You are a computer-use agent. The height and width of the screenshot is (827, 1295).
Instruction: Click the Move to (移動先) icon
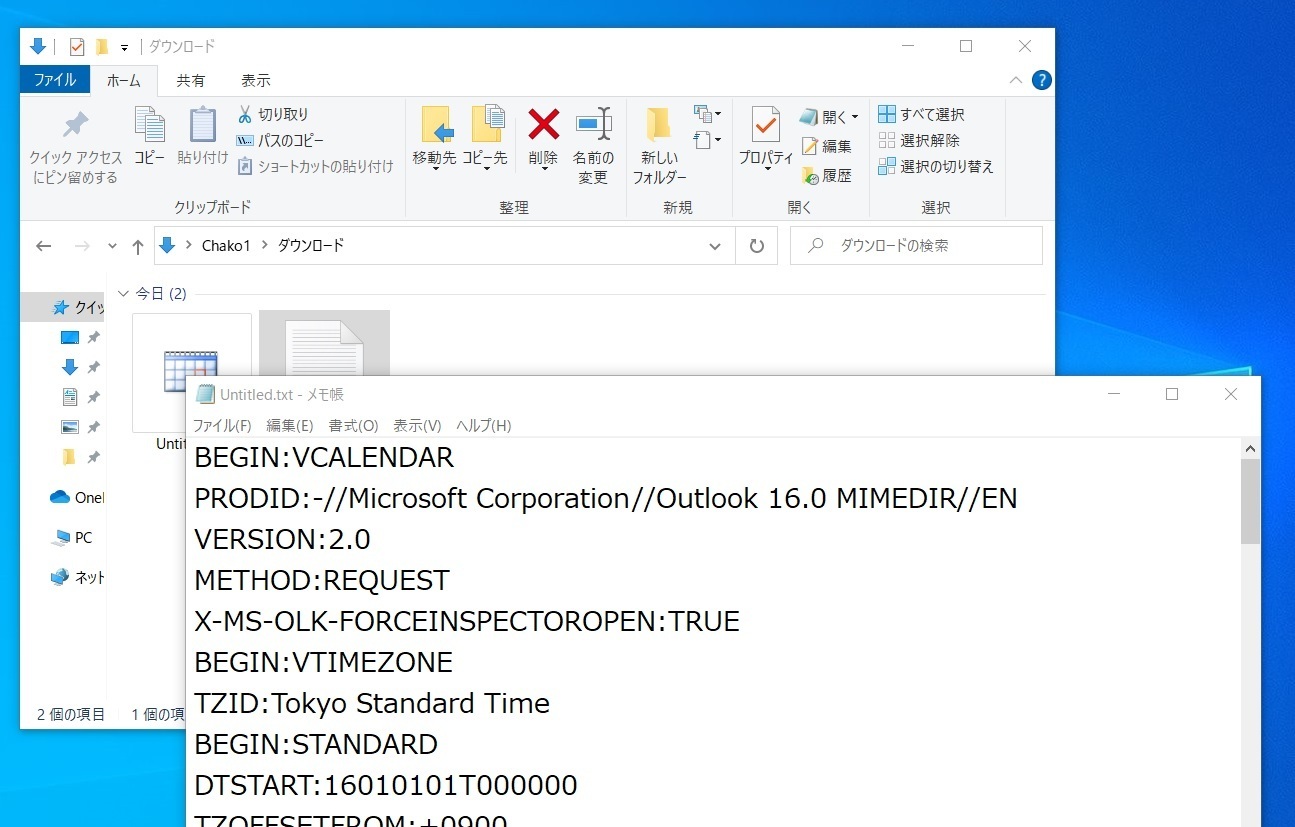pos(435,125)
